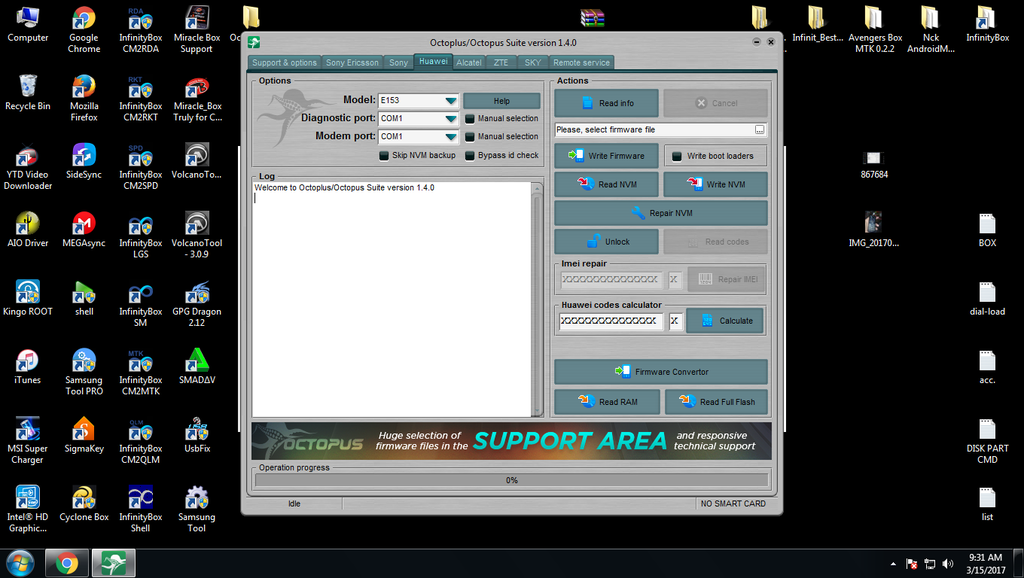The height and width of the screenshot is (578, 1024).
Task: Open the DISK PART CMD file
Action: [987, 441]
